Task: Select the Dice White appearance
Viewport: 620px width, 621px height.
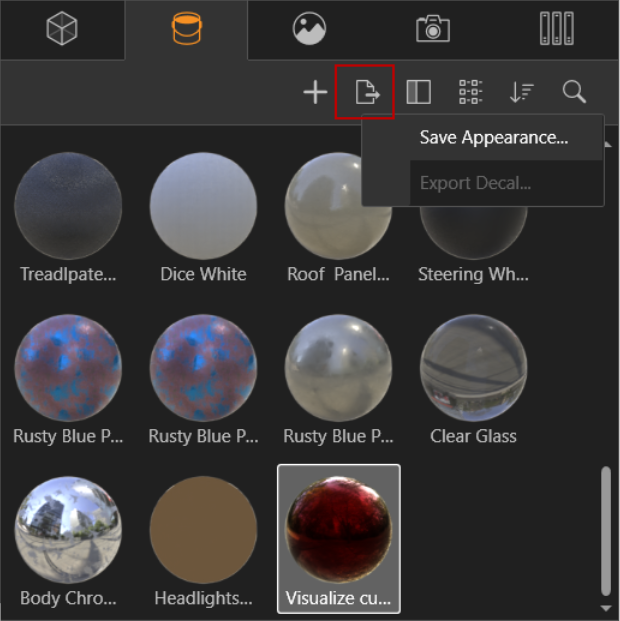Action: (x=203, y=206)
